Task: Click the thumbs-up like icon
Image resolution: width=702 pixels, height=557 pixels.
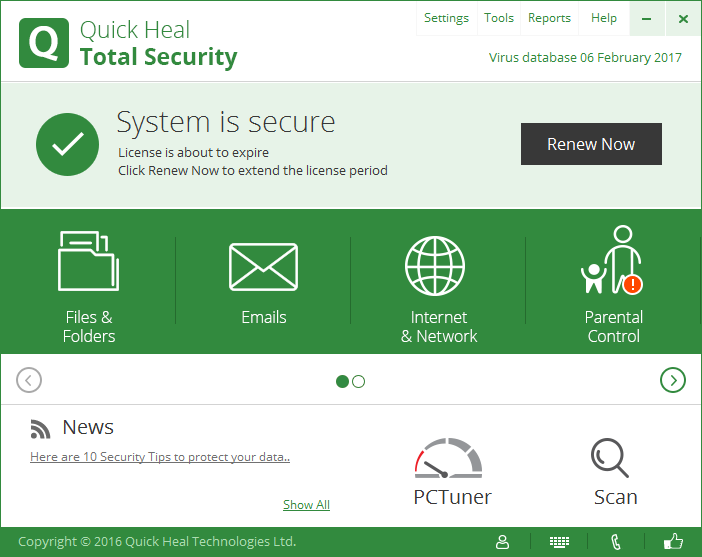Action: click(x=673, y=541)
